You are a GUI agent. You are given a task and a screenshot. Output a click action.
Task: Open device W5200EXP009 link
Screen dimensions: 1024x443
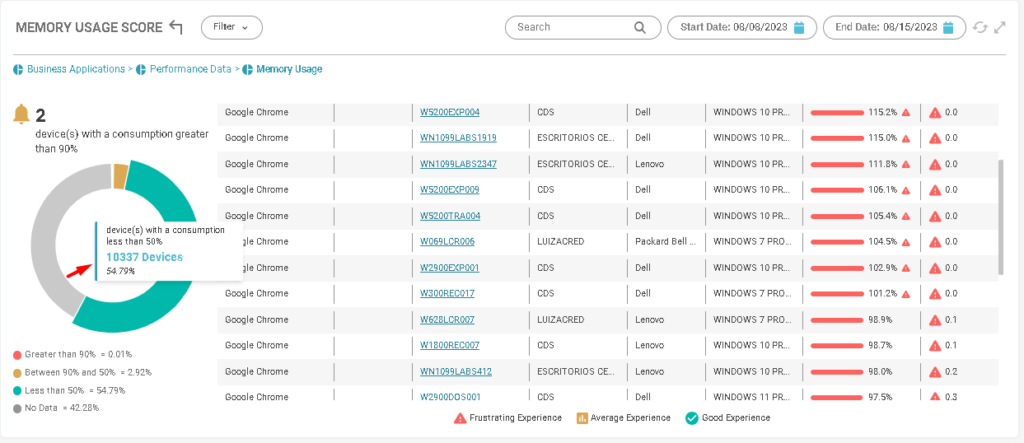449,190
